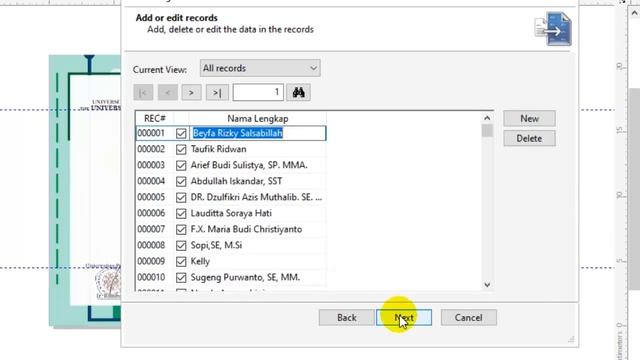Screen dimensions: 640x360
Task: Select the Beyfa Rizky Salsabillah name field
Action: pos(258,133)
